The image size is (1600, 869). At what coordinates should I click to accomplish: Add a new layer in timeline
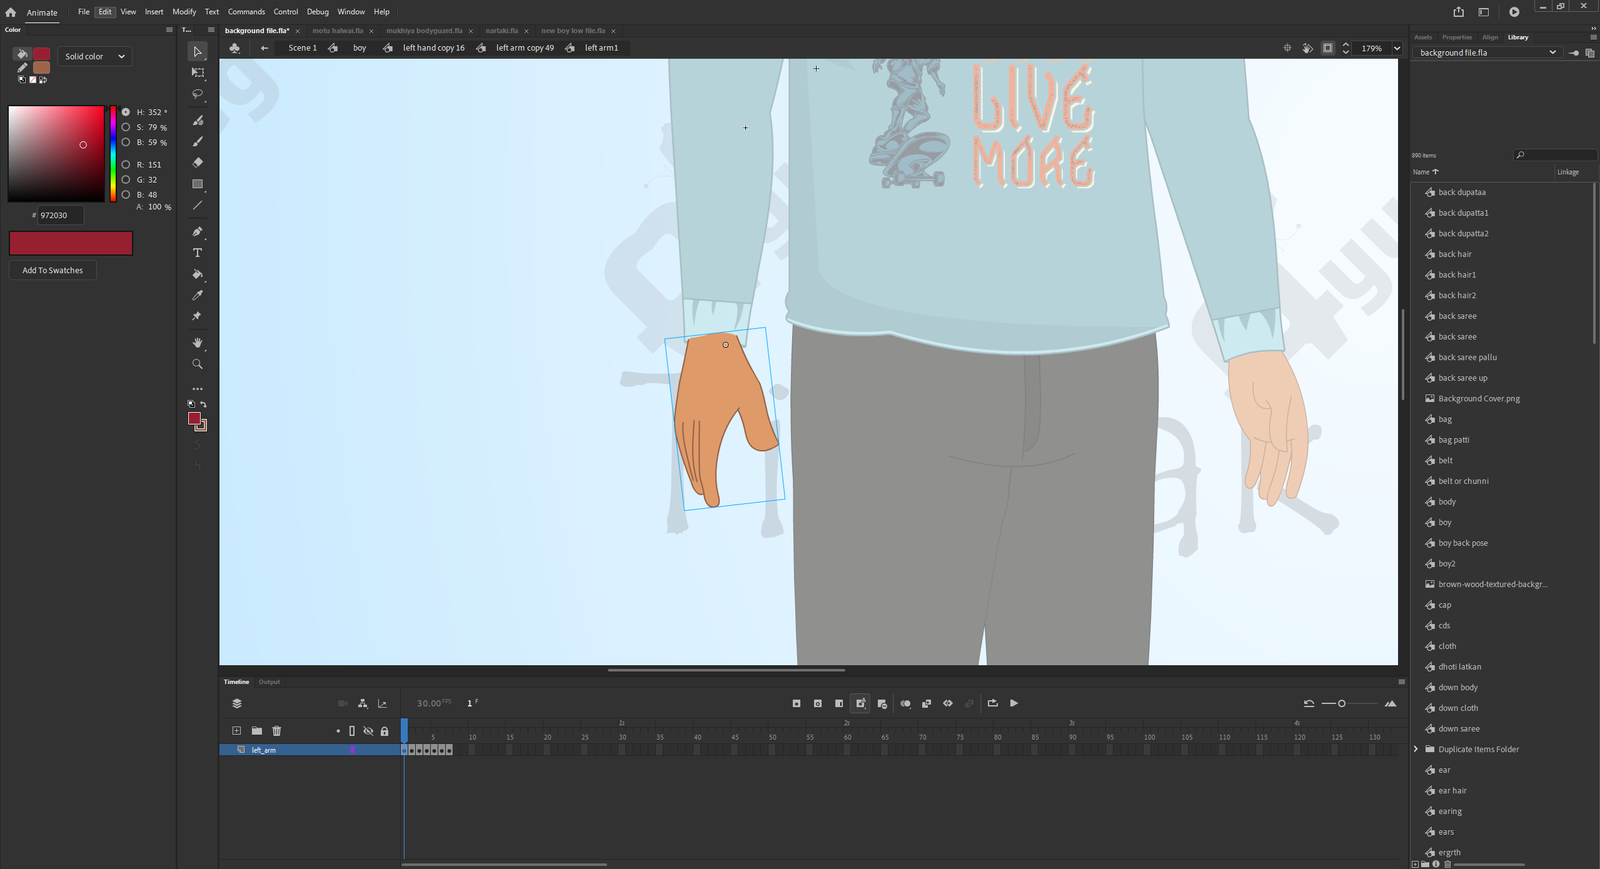point(236,731)
